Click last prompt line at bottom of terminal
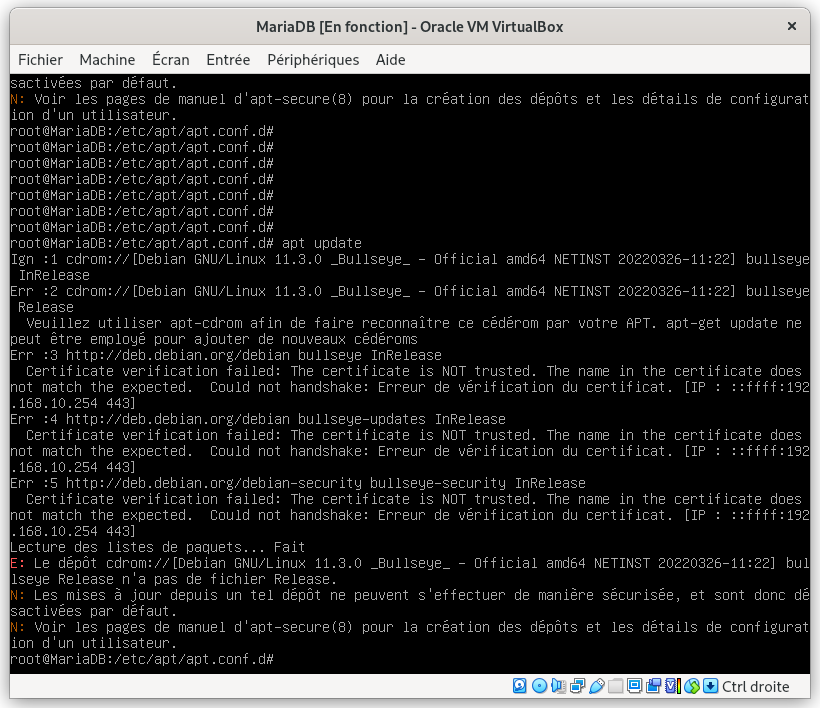 tap(142, 659)
